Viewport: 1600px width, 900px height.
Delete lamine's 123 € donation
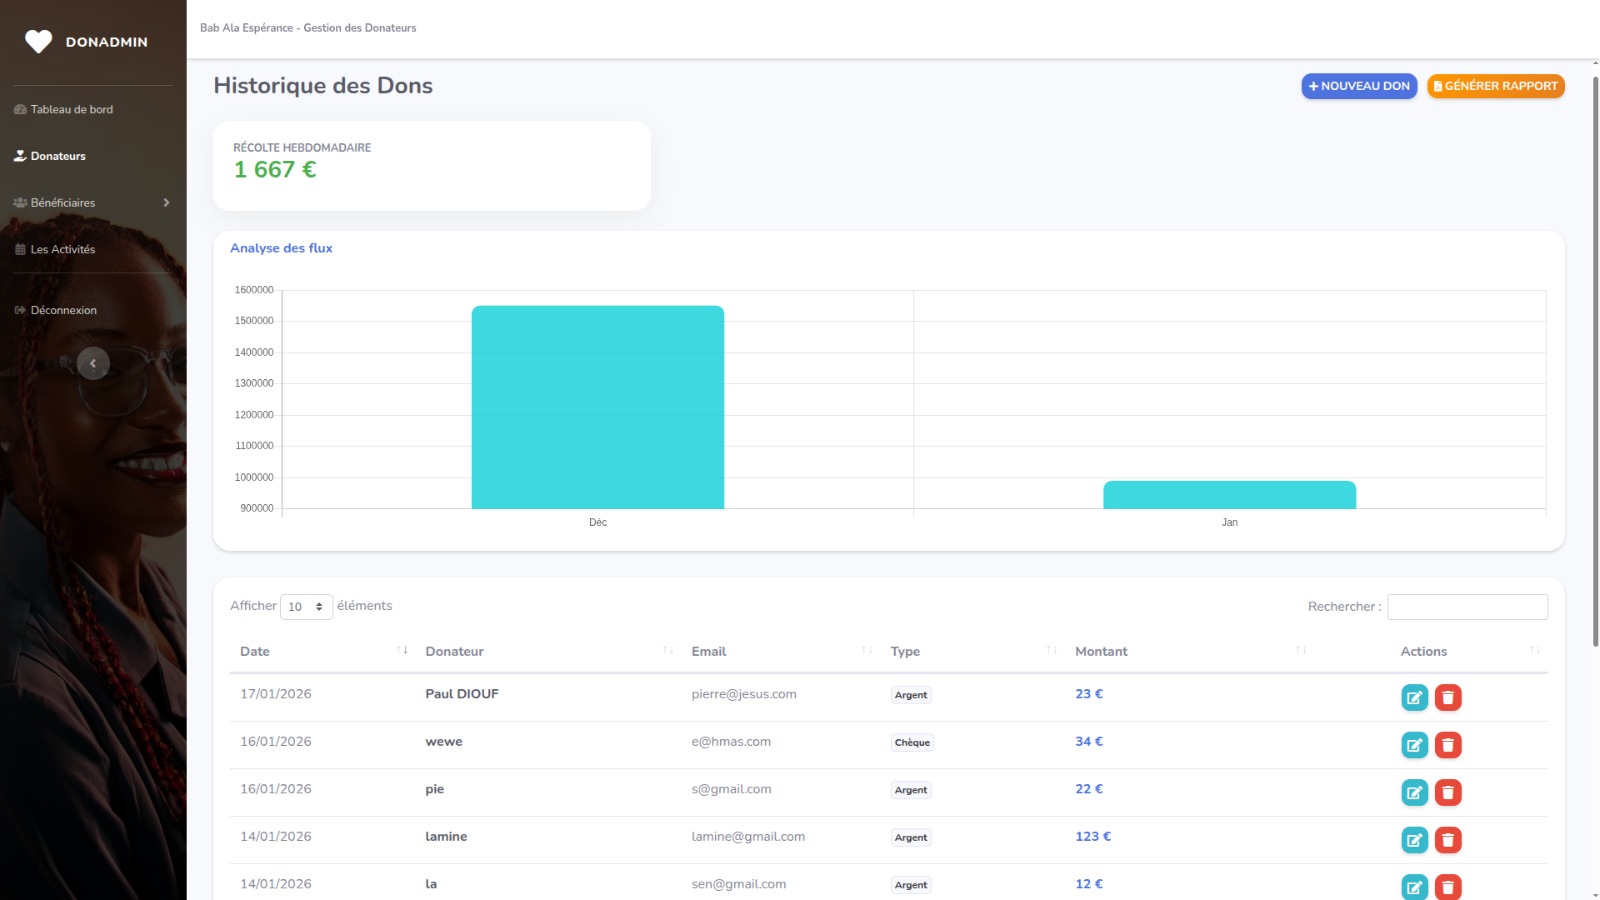pyautogui.click(x=1448, y=840)
